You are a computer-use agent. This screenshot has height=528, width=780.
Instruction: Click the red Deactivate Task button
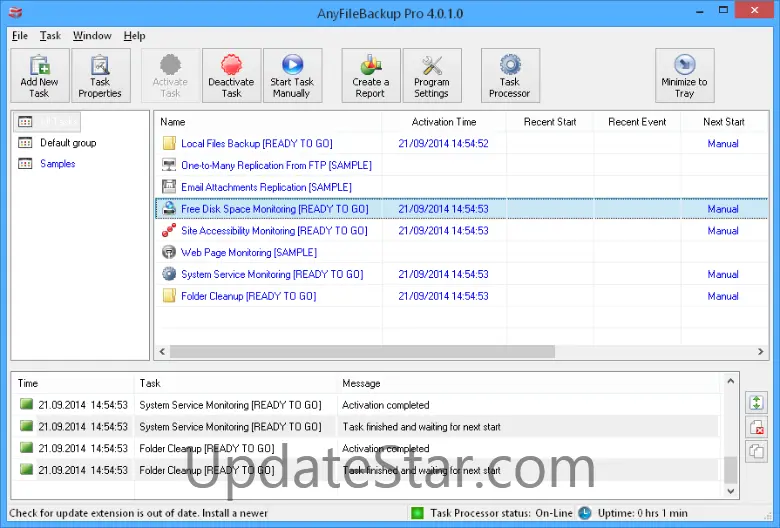(x=231, y=76)
